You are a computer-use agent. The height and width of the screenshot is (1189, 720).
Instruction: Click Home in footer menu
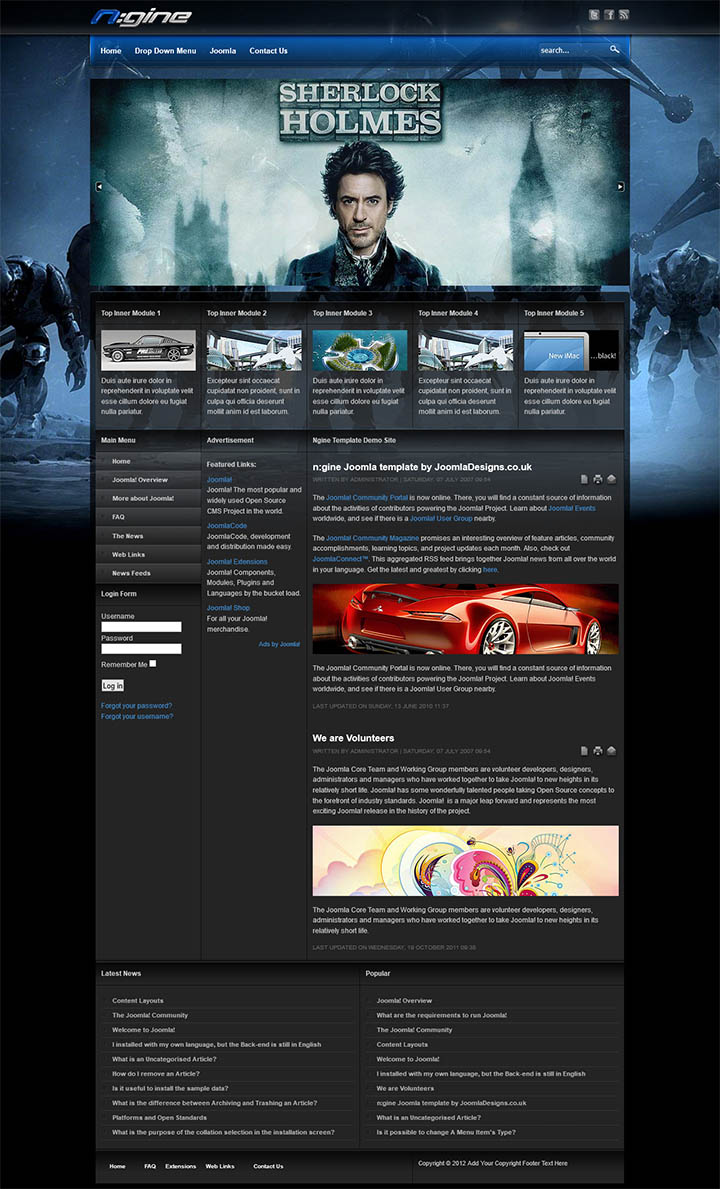pyautogui.click(x=117, y=1166)
